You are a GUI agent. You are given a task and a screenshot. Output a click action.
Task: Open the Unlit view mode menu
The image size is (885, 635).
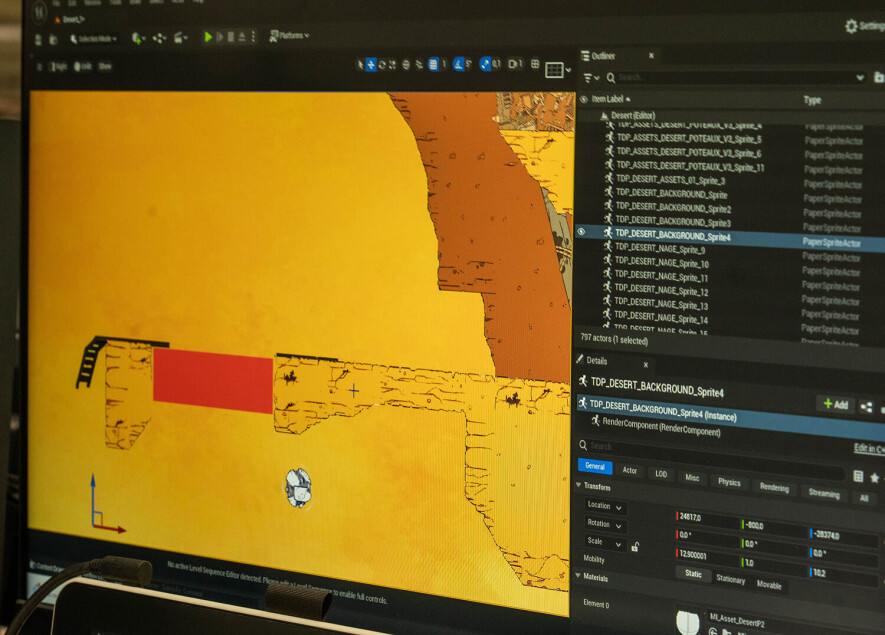(82, 67)
